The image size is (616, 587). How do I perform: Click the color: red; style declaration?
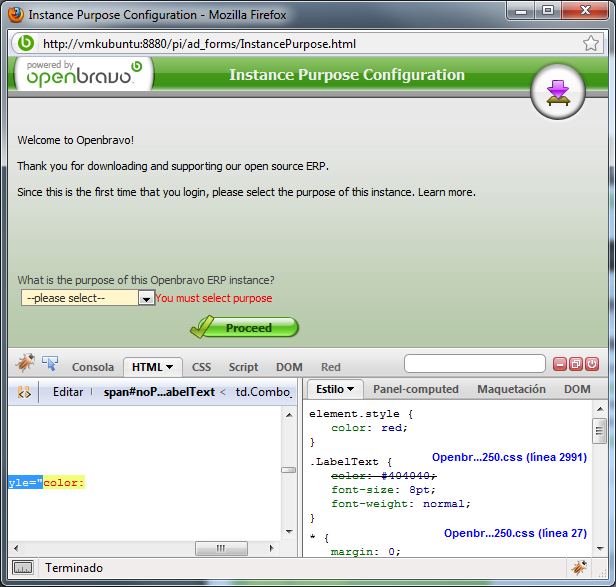click(x=369, y=427)
